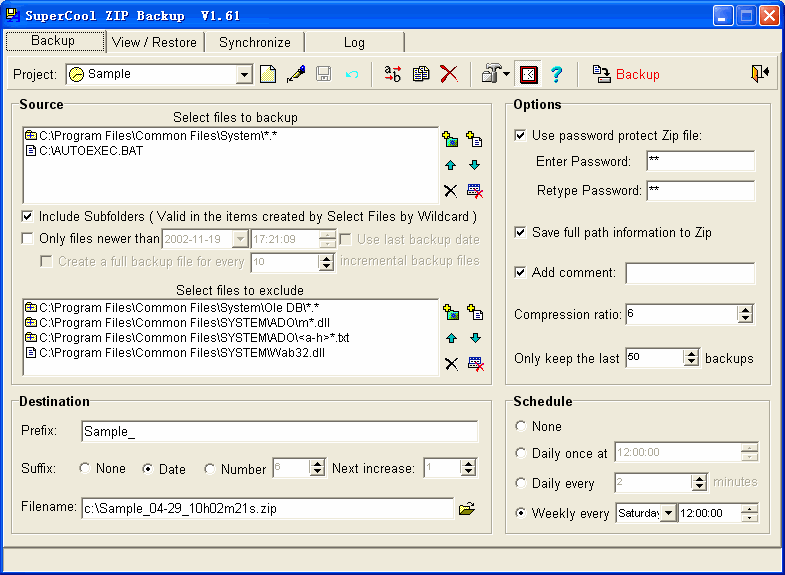Image resolution: width=785 pixels, height=575 pixels.
Task: Toggle Save full path information to Zip
Action: pos(521,233)
